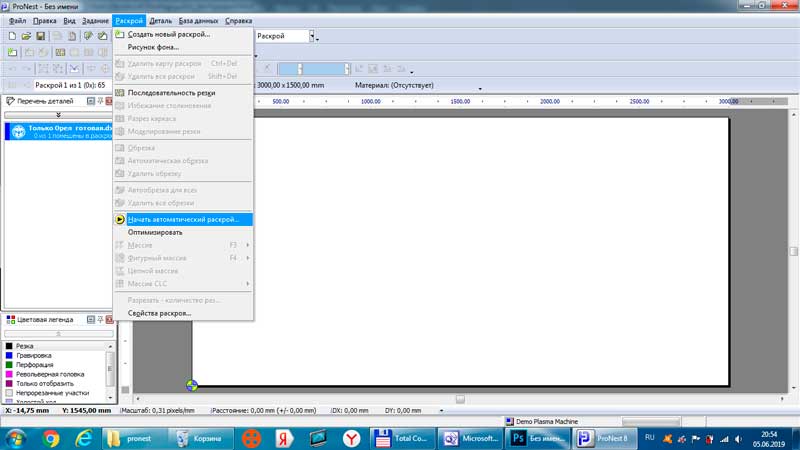Click the Open folder toolbar icon

pos(26,36)
